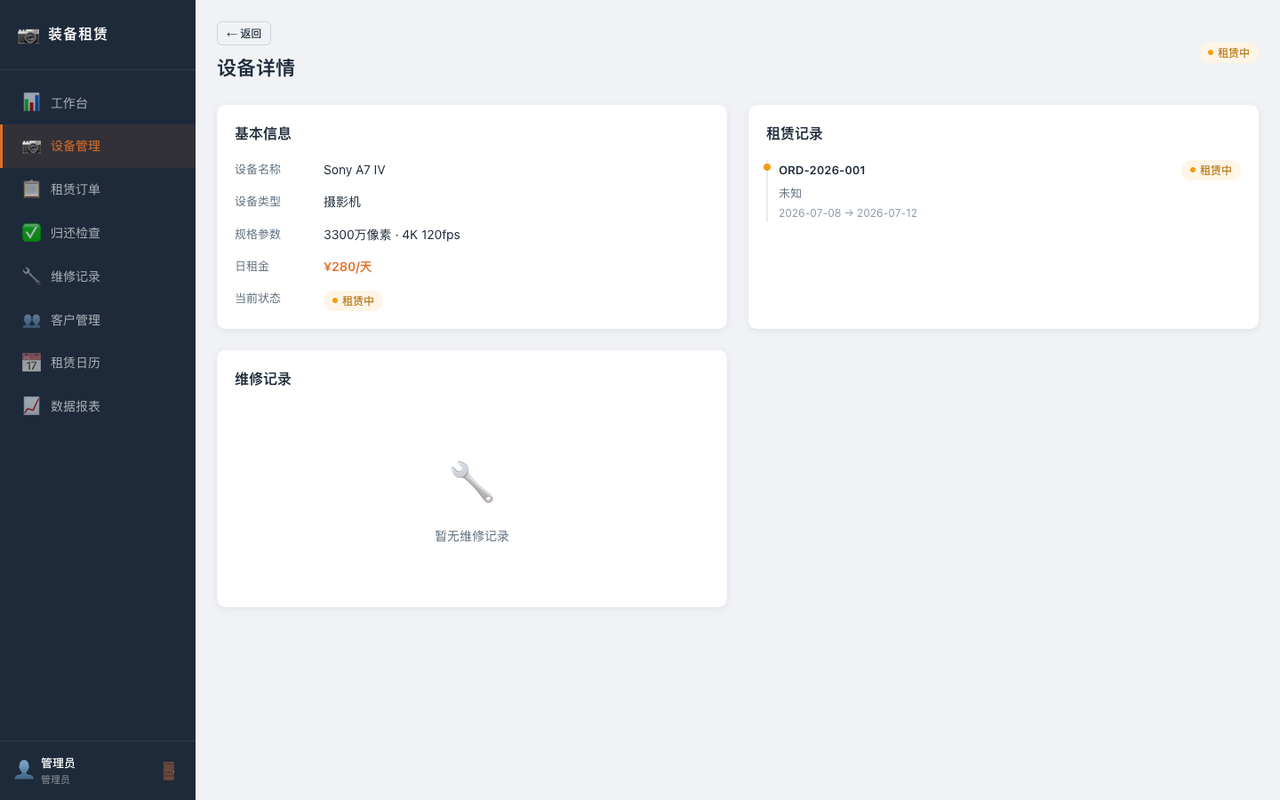Viewport: 1280px width, 800px height.
Task: Click the 客户管理 people icon
Action: pos(31,320)
